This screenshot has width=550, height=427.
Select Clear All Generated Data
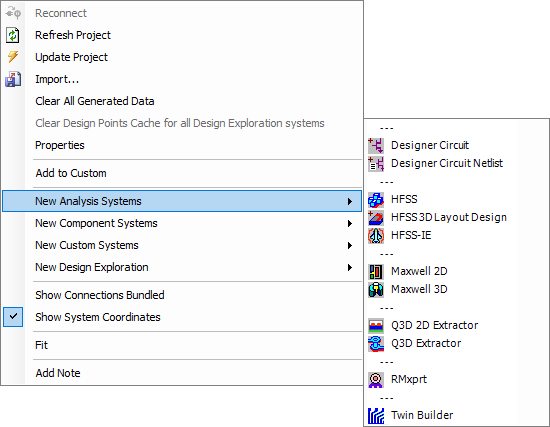point(95,101)
